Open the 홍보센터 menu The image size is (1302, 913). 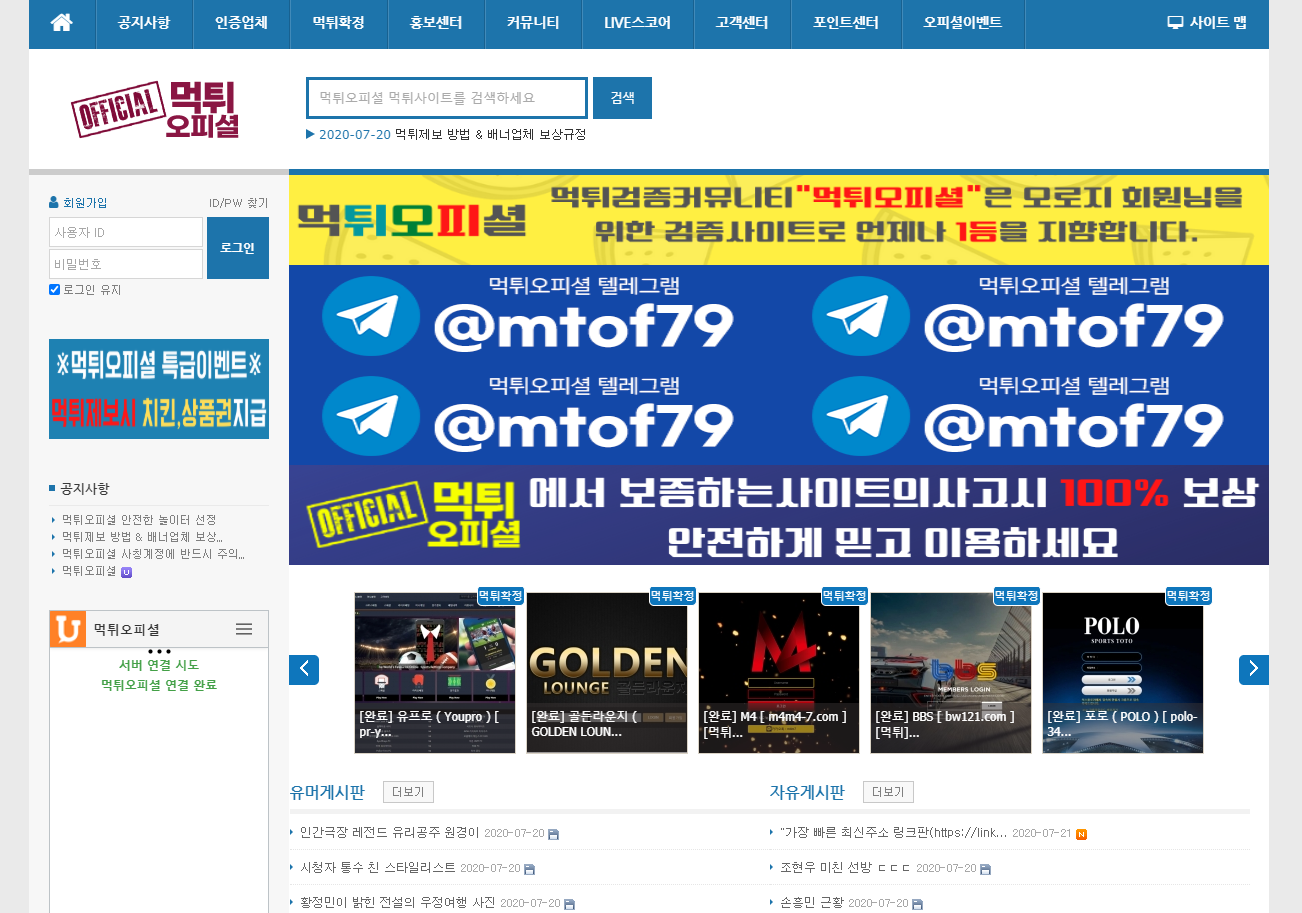click(x=436, y=22)
